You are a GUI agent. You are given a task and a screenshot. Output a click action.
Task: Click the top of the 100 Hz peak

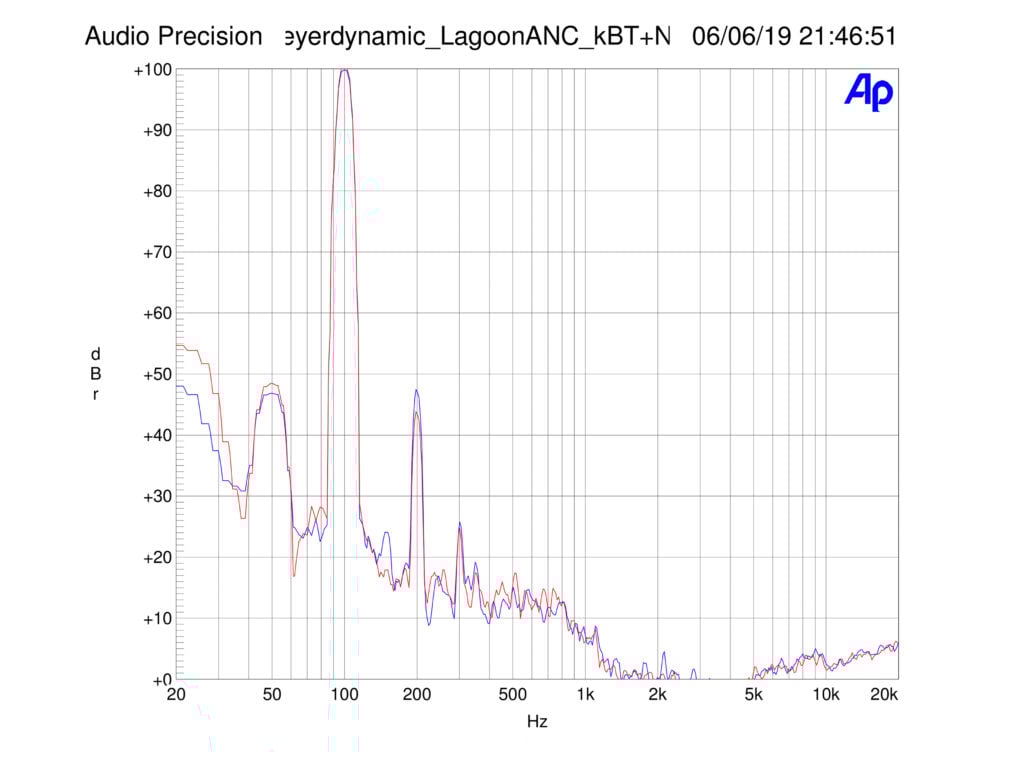[344, 71]
